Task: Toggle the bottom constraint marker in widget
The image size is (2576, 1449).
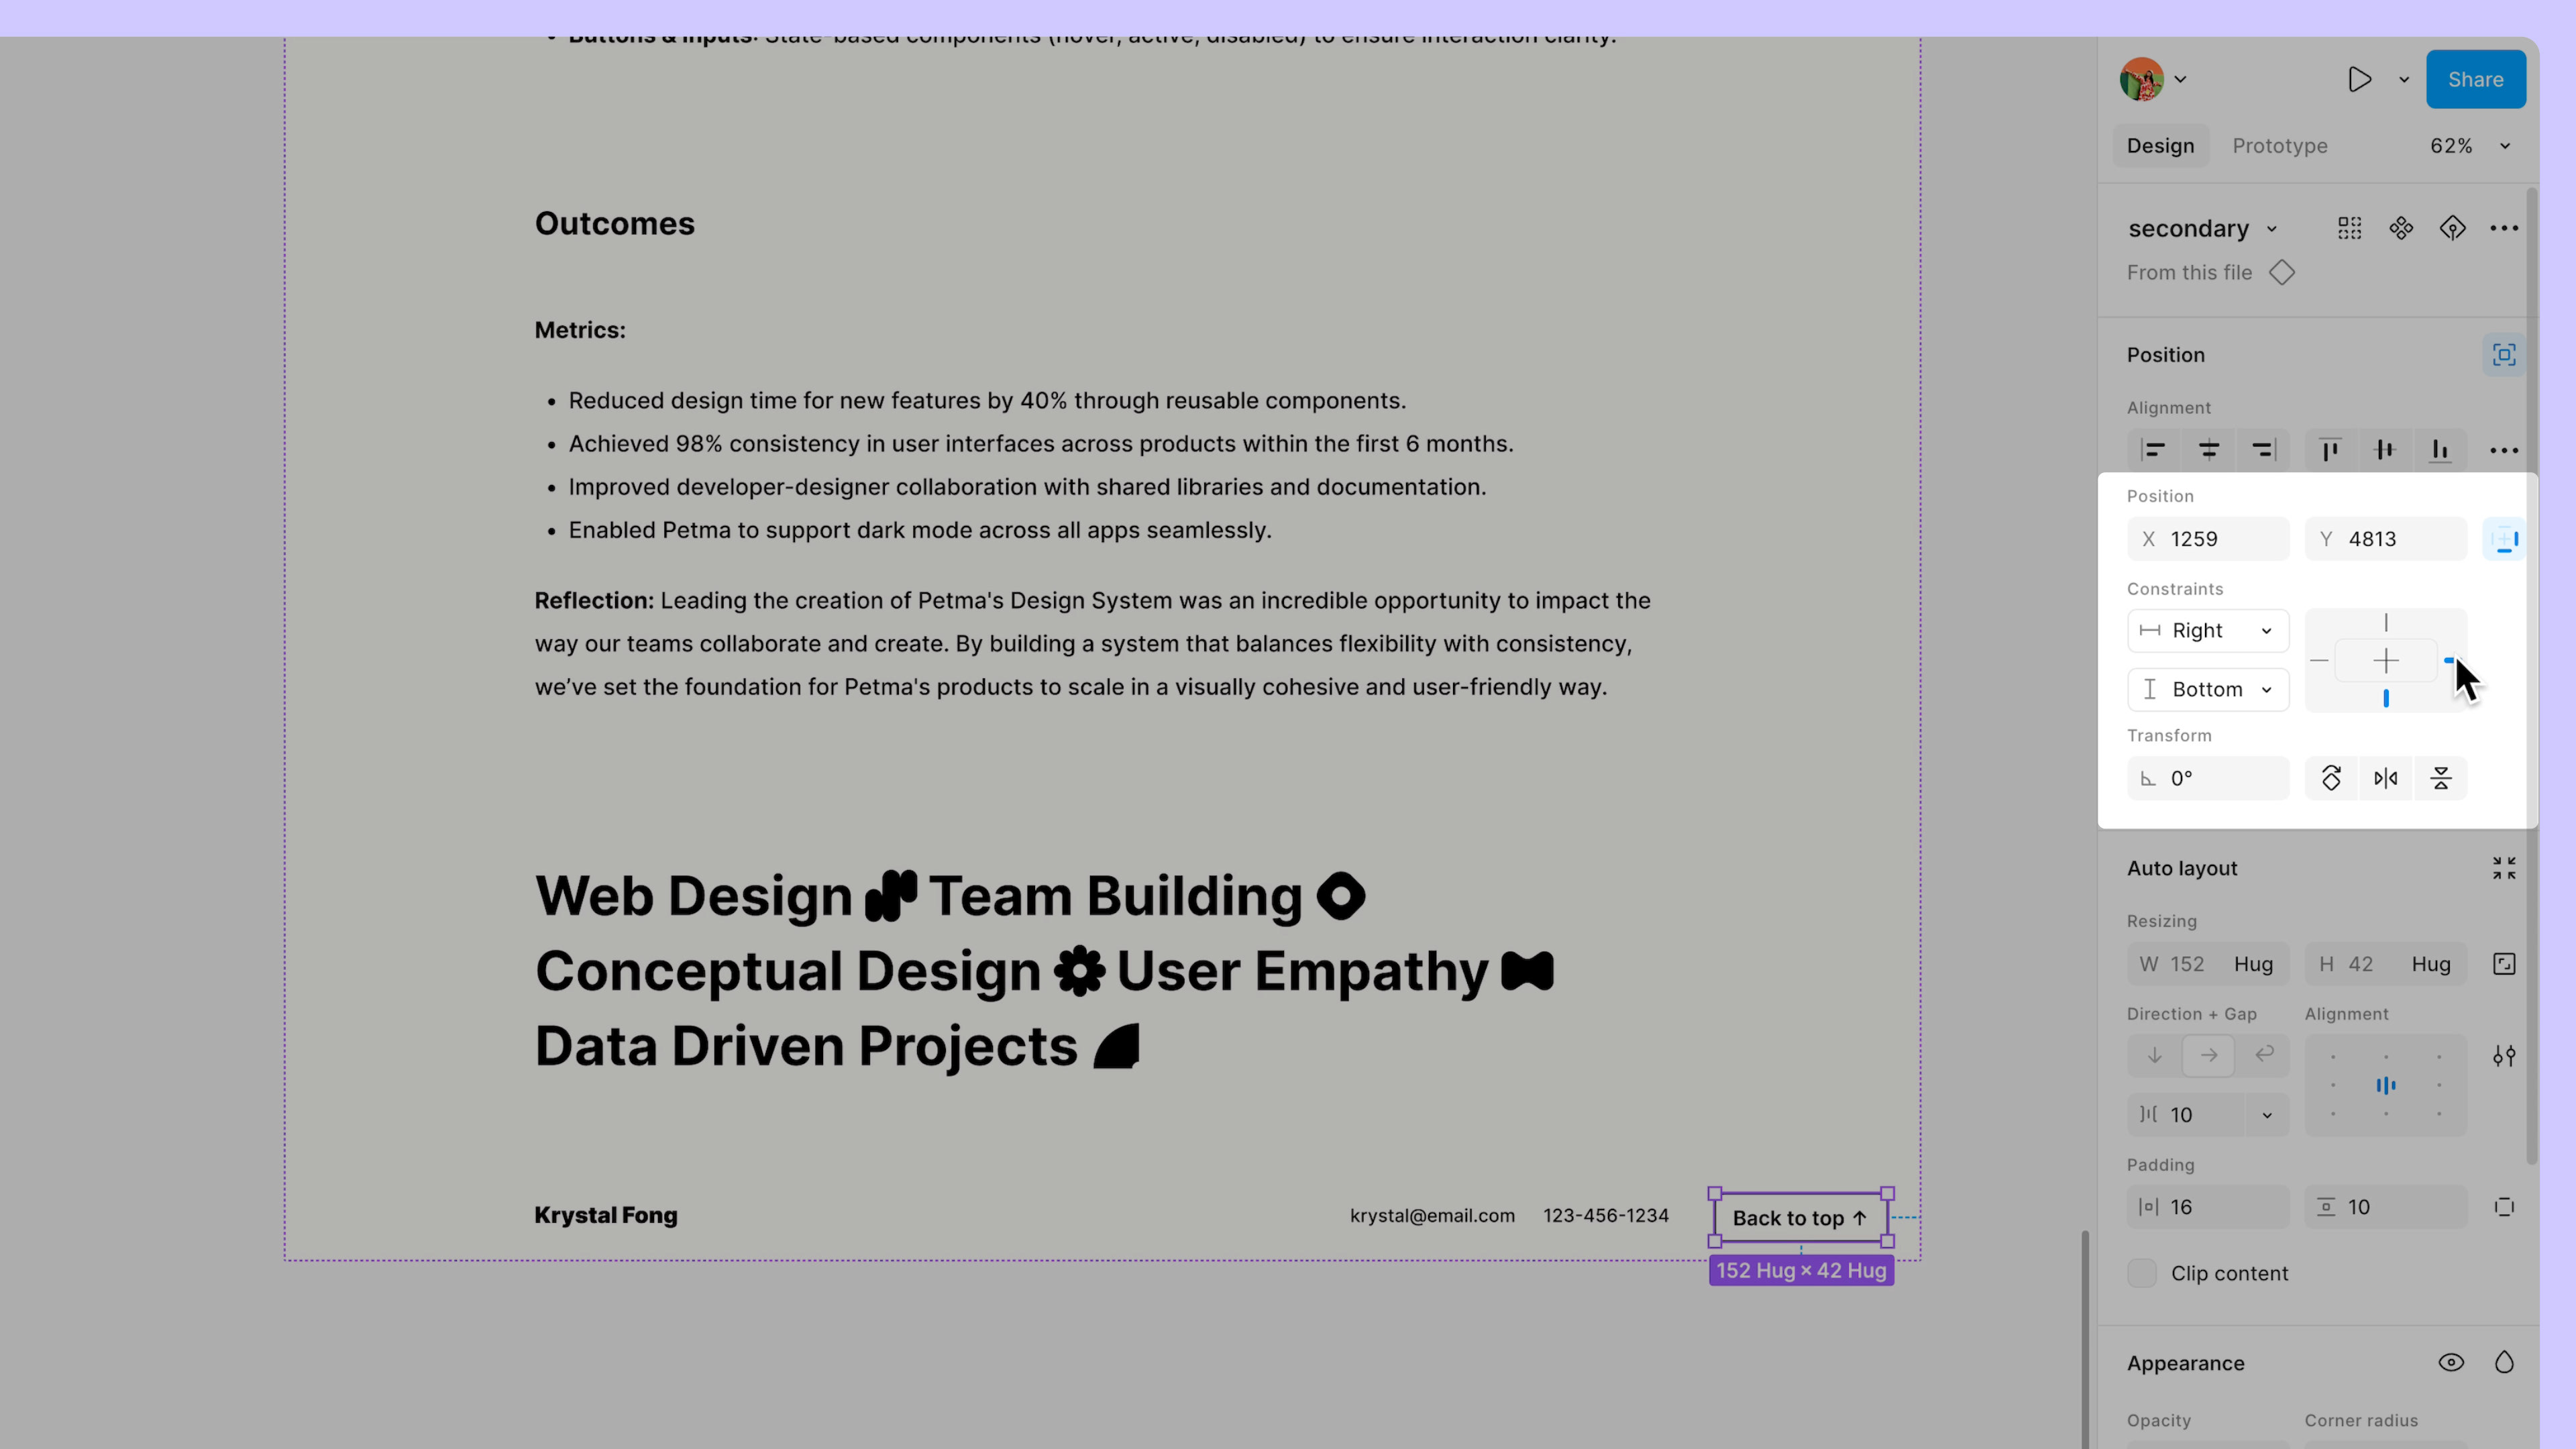Action: pos(2385,698)
